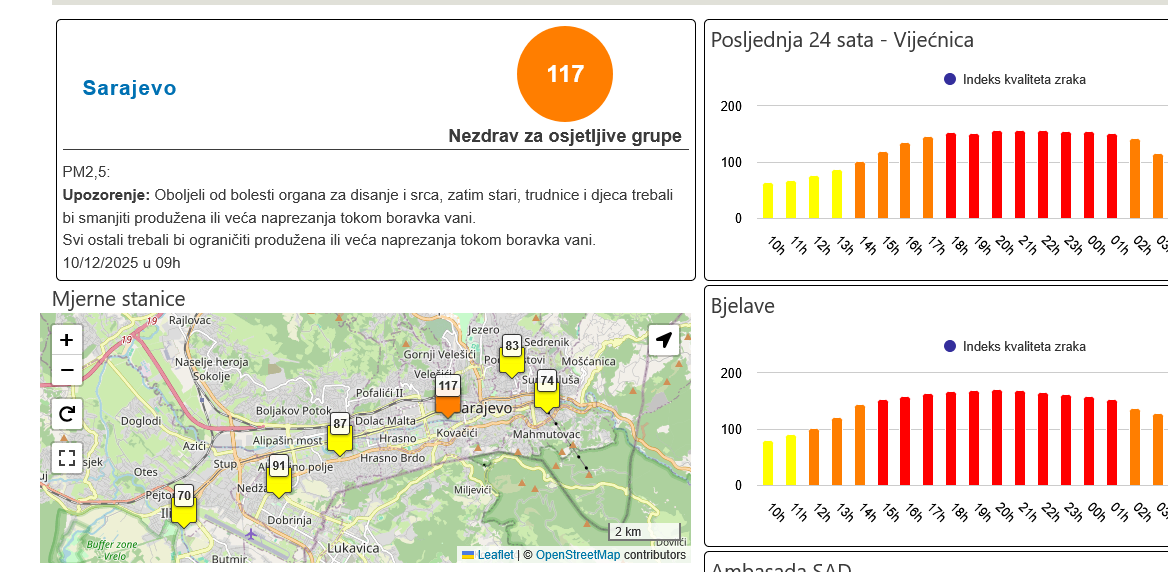Click the station marker showing 70
This screenshot has width=1168, height=572.
[x=184, y=505]
